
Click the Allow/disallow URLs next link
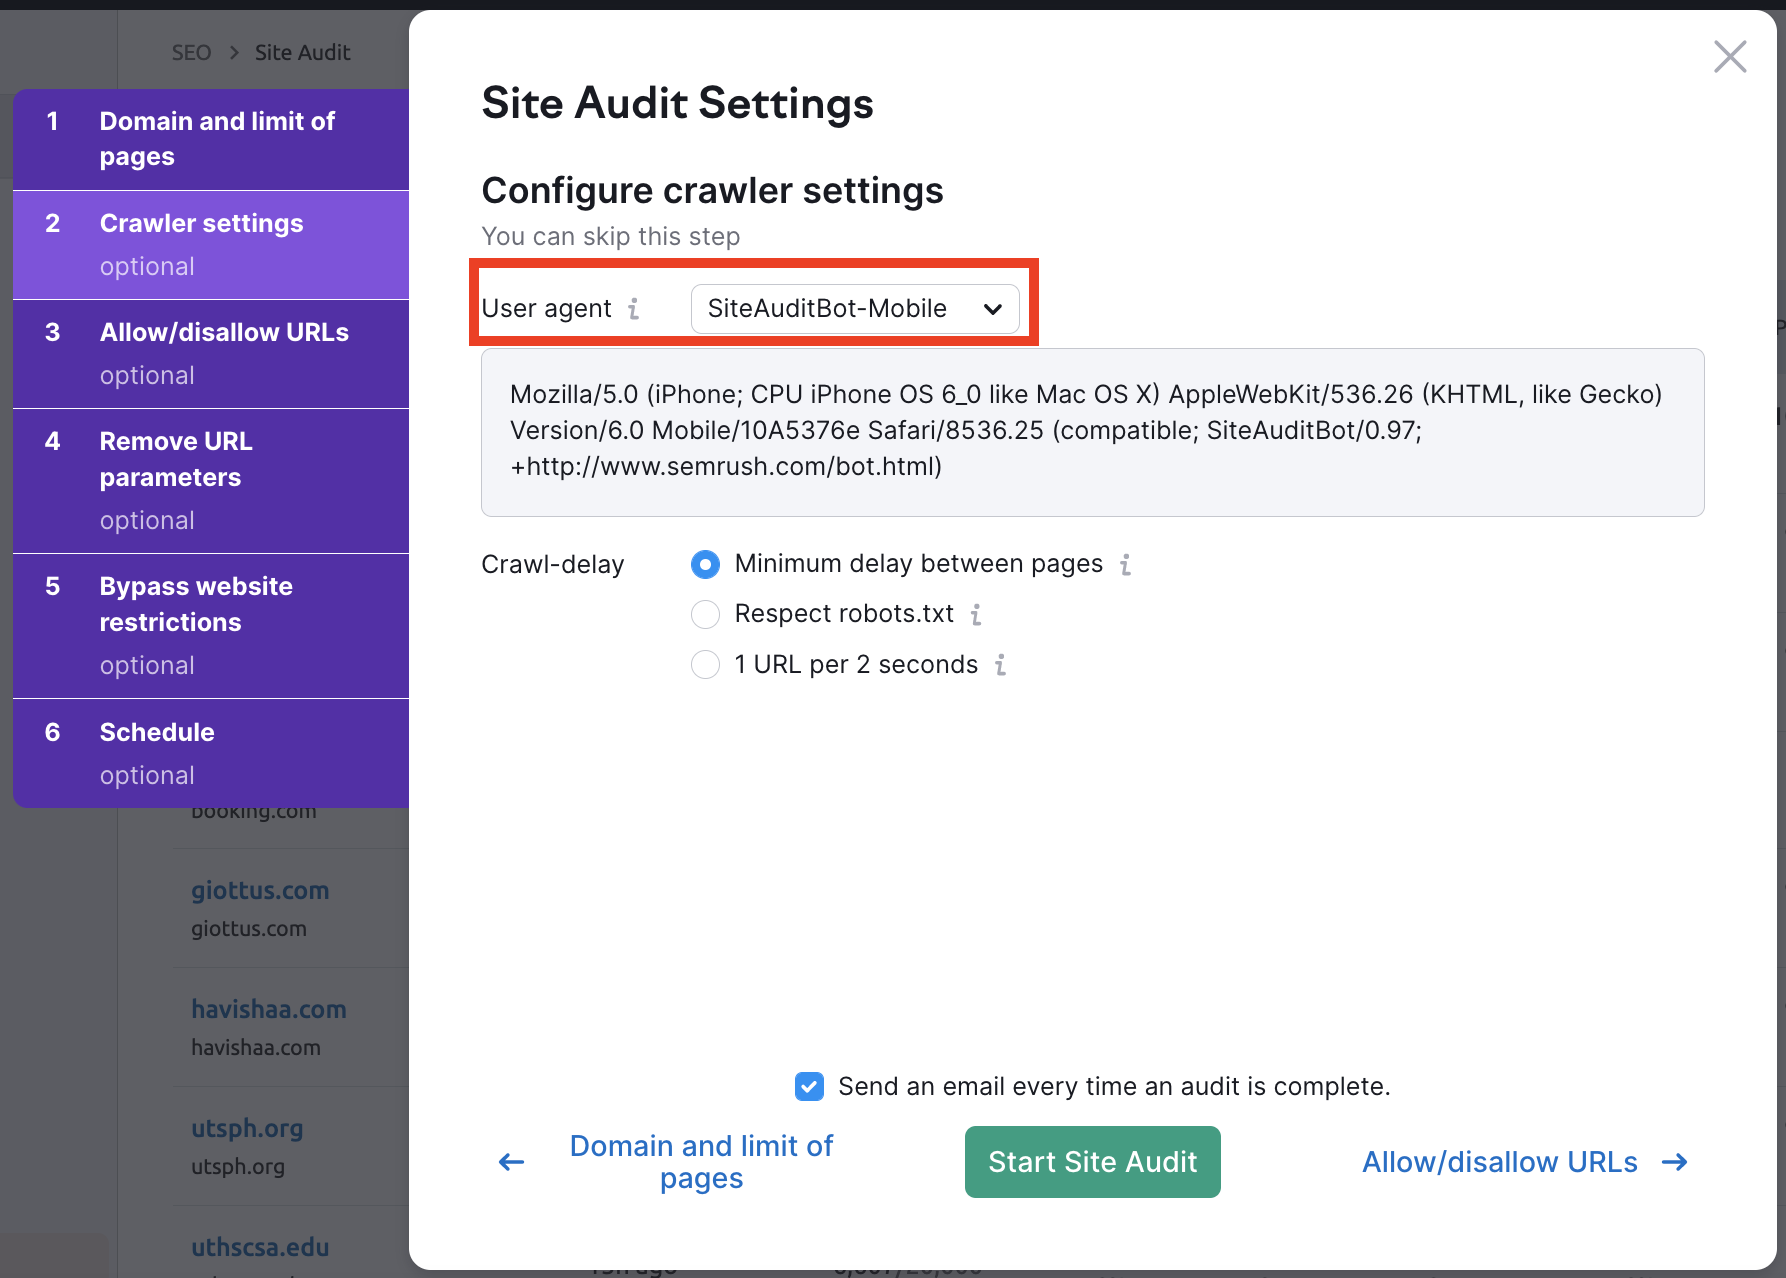click(1499, 1162)
